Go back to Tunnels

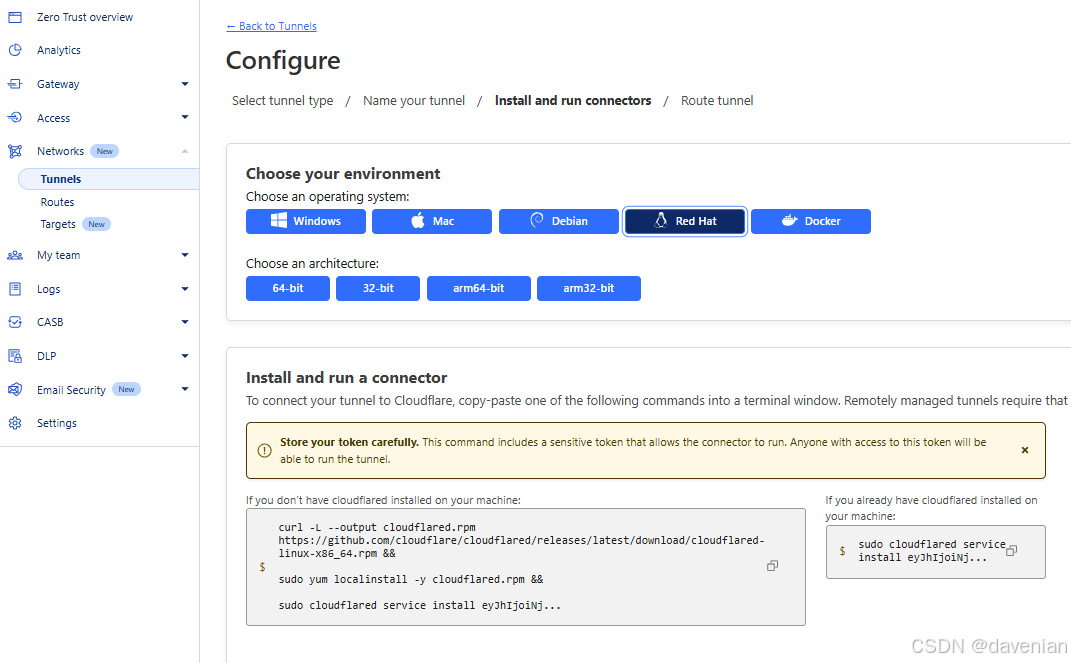[x=271, y=26]
